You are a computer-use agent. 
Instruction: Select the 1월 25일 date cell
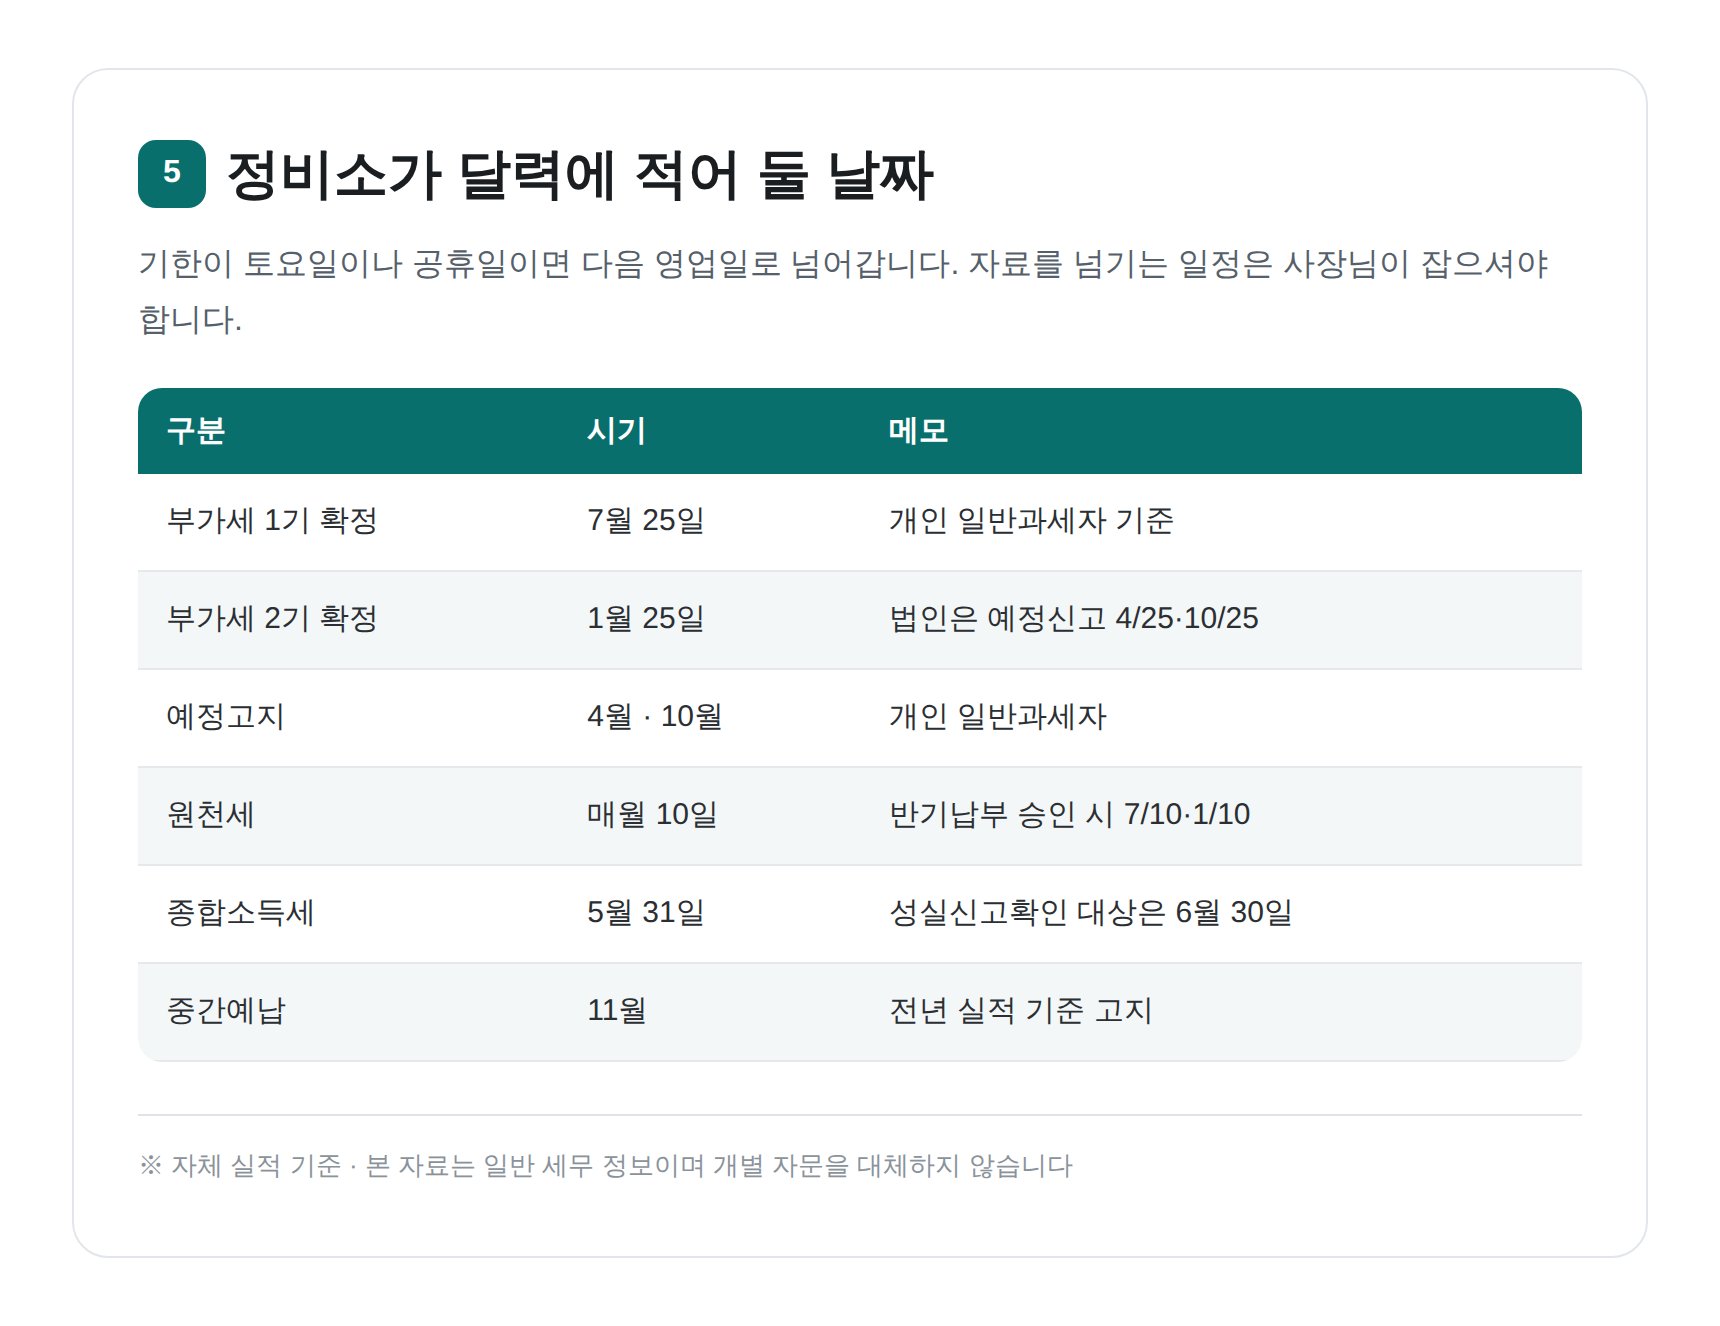[646, 619]
